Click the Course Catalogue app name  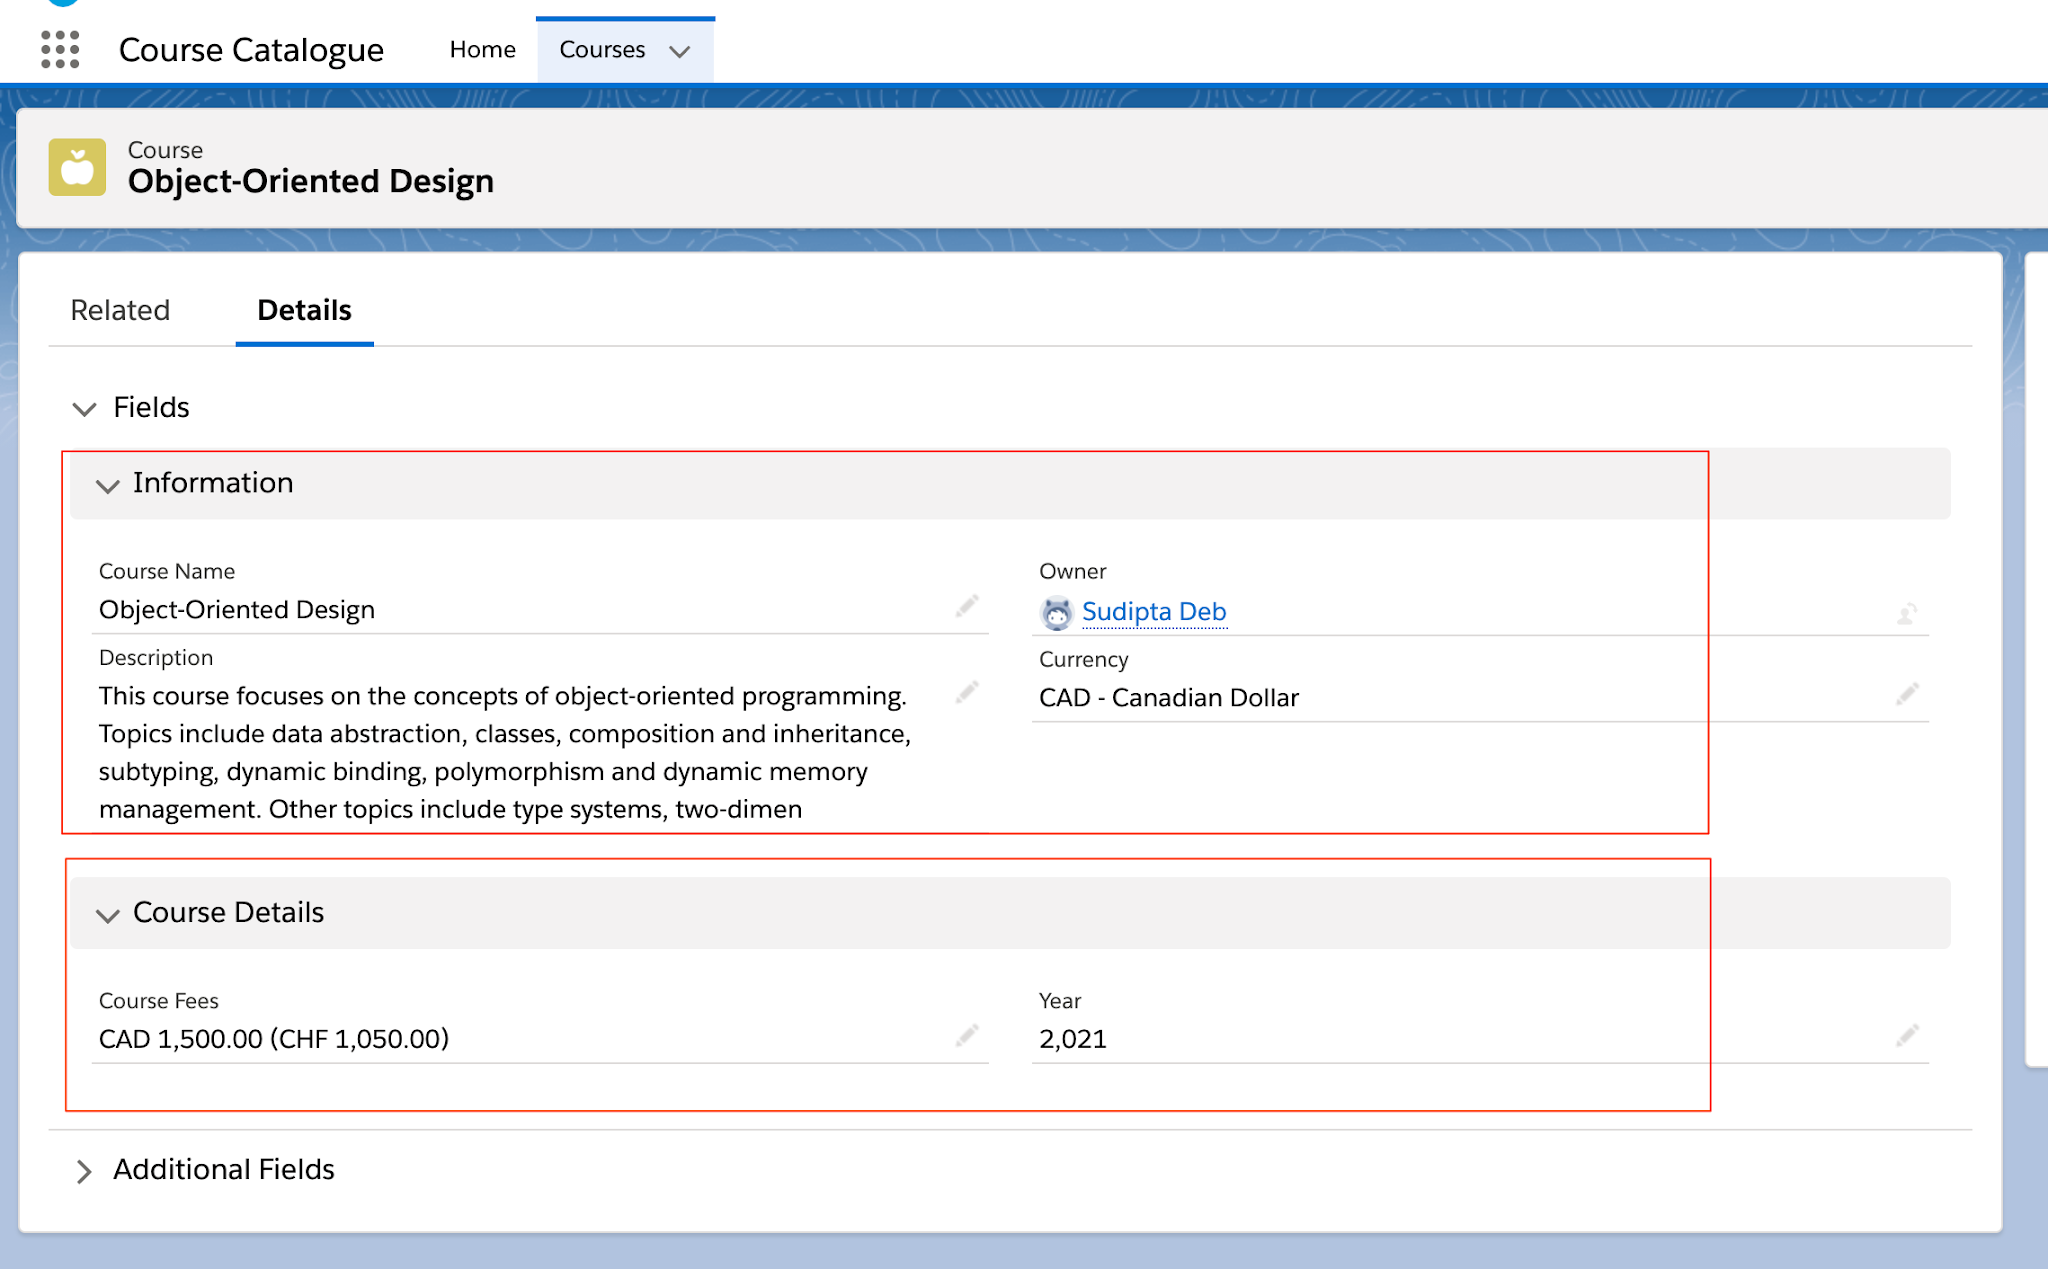251,49
